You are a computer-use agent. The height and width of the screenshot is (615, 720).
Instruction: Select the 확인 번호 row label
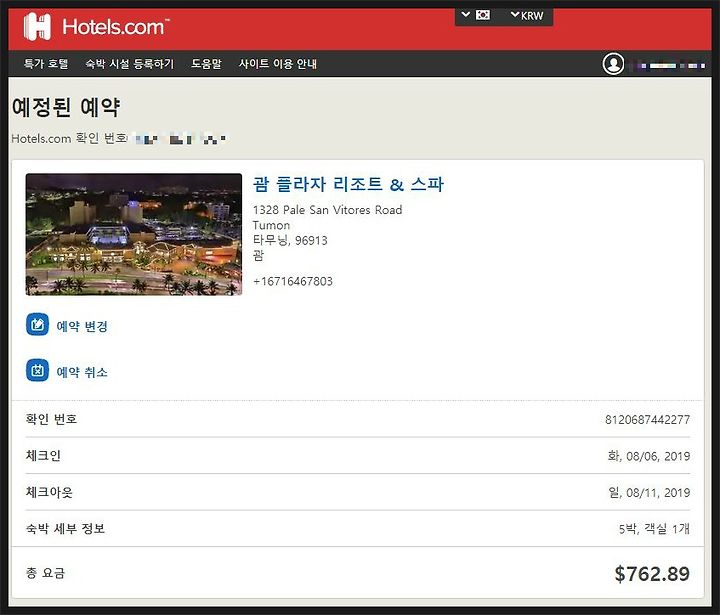coord(51,419)
